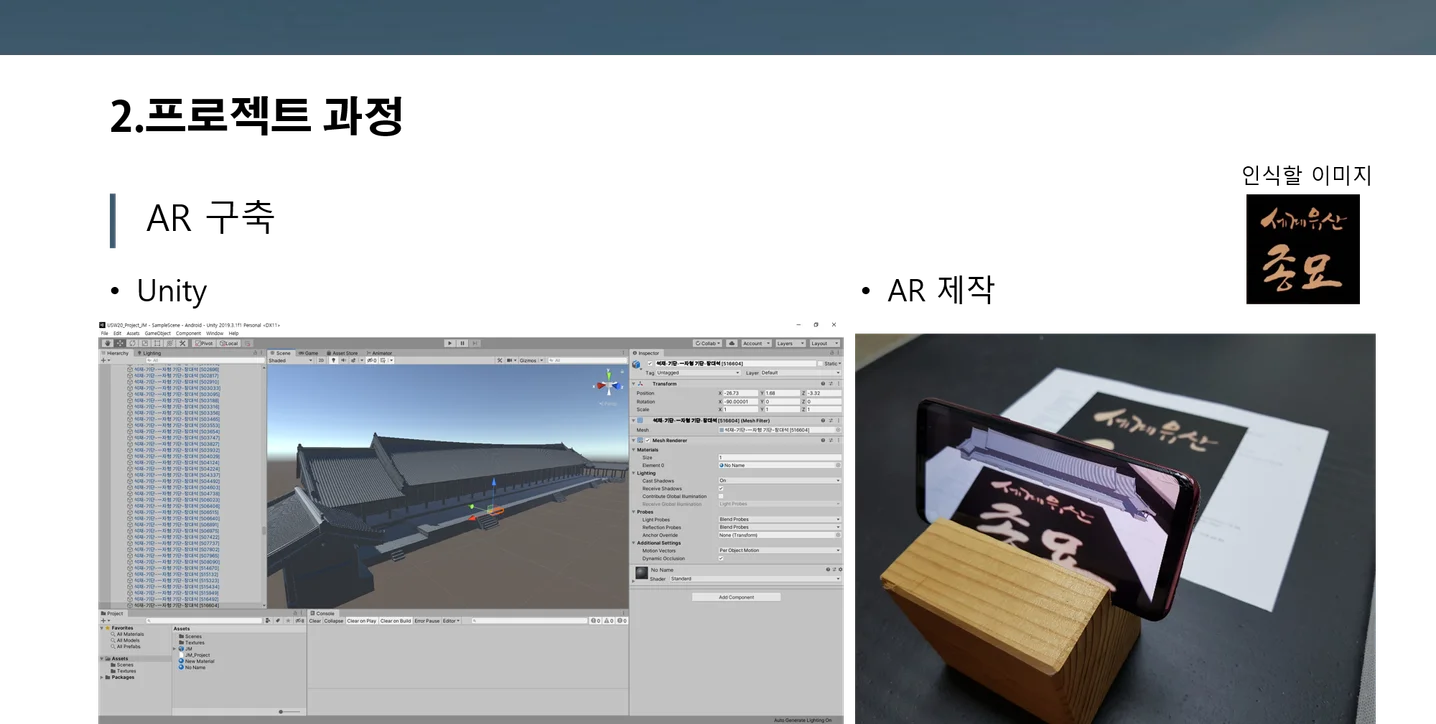Viewport: 1436px width, 724px height.
Task: Toggle scene lighting lightbulb icon
Action: pyautogui.click(x=334, y=360)
